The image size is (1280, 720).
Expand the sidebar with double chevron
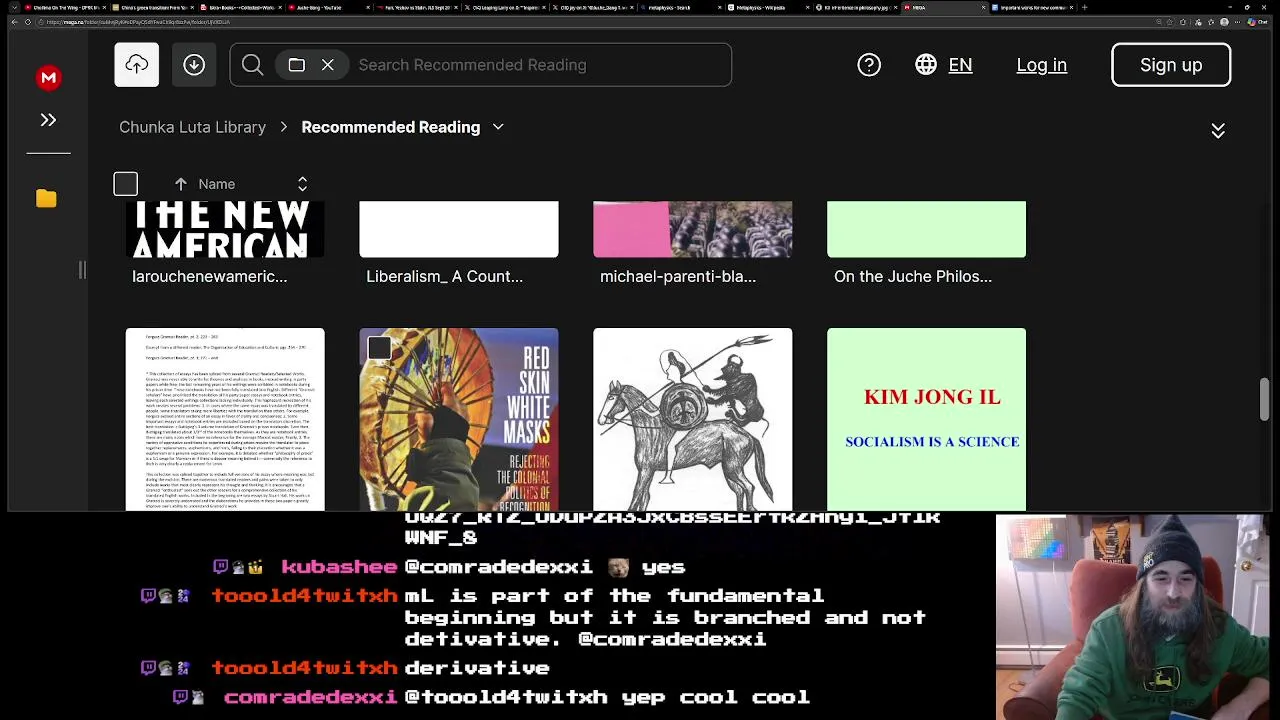[48, 120]
